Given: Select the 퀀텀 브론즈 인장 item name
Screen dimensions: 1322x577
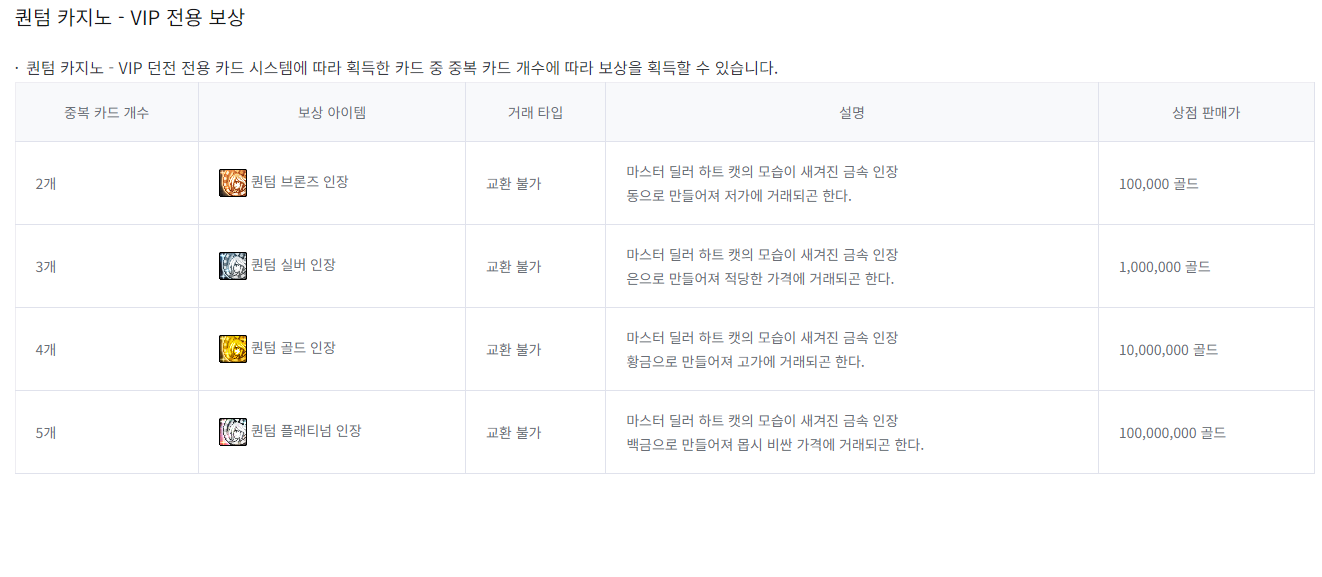Looking at the screenshot, I should click(x=299, y=183).
